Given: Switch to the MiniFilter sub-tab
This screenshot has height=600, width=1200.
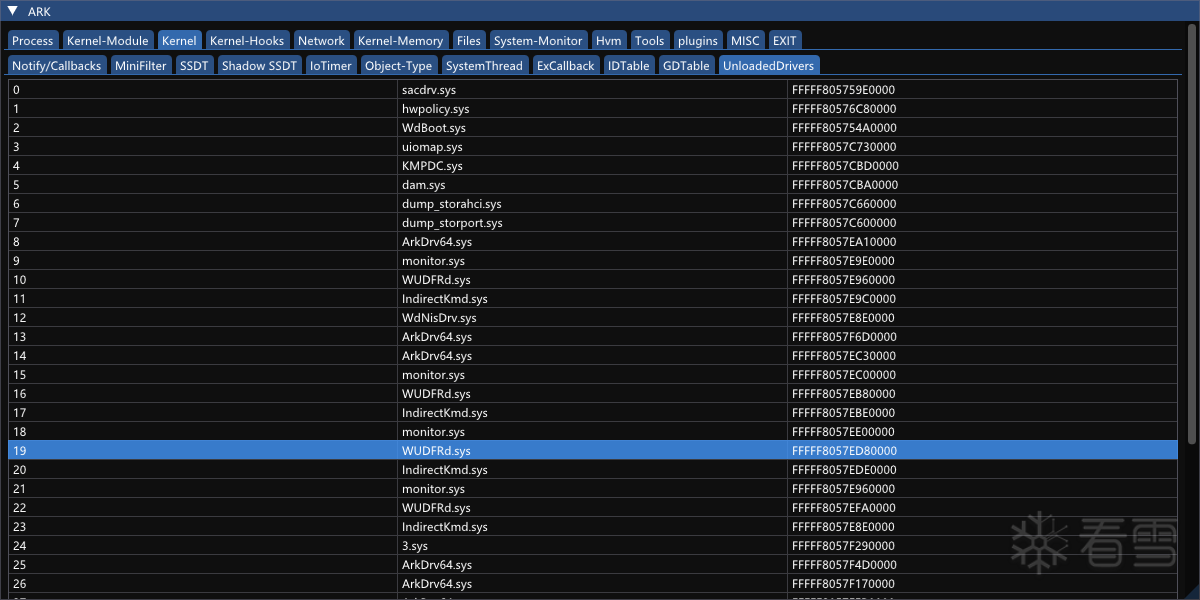Looking at the screenshot, I should (140, 65).
